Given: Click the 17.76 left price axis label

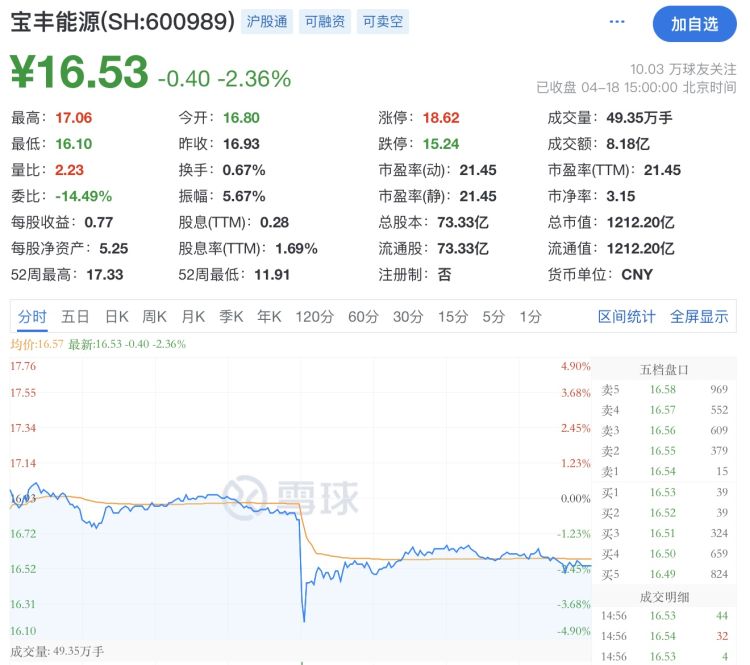Looking at the screenshot, I should [x=23, y=366].
